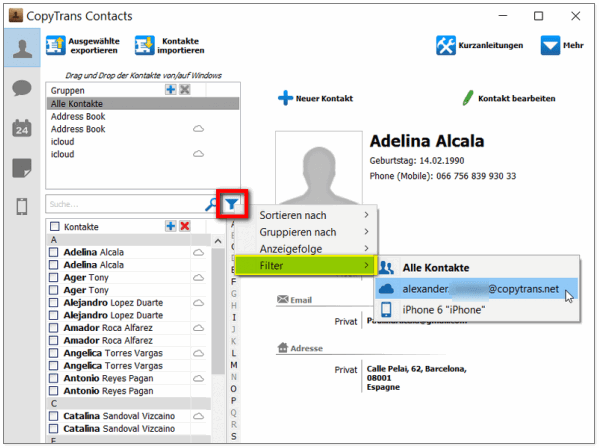Open the Calendar section in the sidebar
Image resolution: width=599 pixels, height=448 pixels.
coord(22,128)
